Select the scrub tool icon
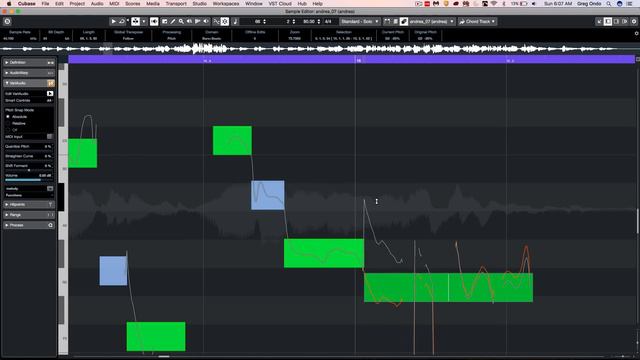This screenshot has width=640, height=360. coord(198,21)
